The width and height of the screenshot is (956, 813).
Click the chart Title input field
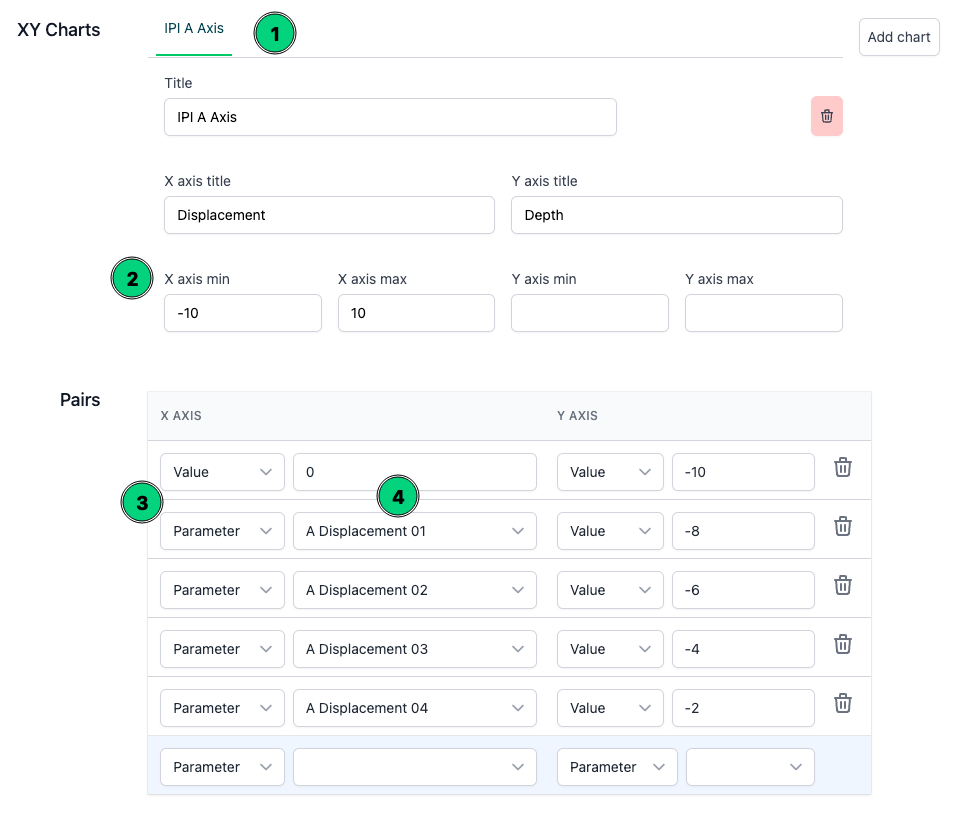[x=390, y=117]
